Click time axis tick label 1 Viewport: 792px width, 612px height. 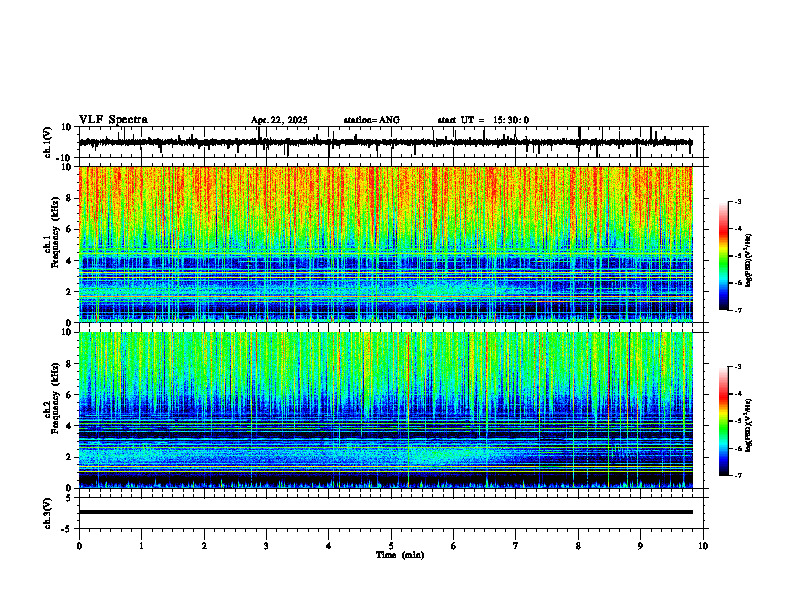[141, 546]
